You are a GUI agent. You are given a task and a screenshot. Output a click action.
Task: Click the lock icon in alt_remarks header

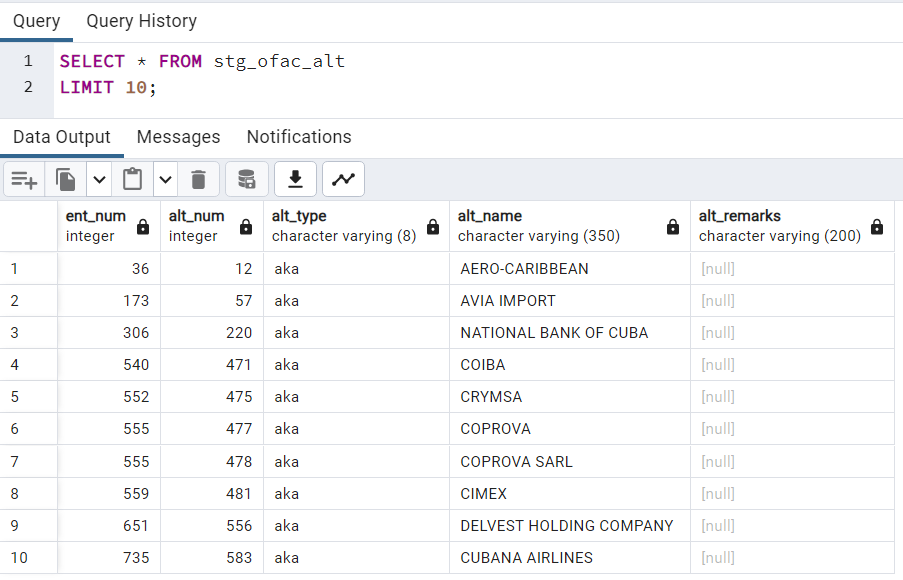click(x=877, y=227)
